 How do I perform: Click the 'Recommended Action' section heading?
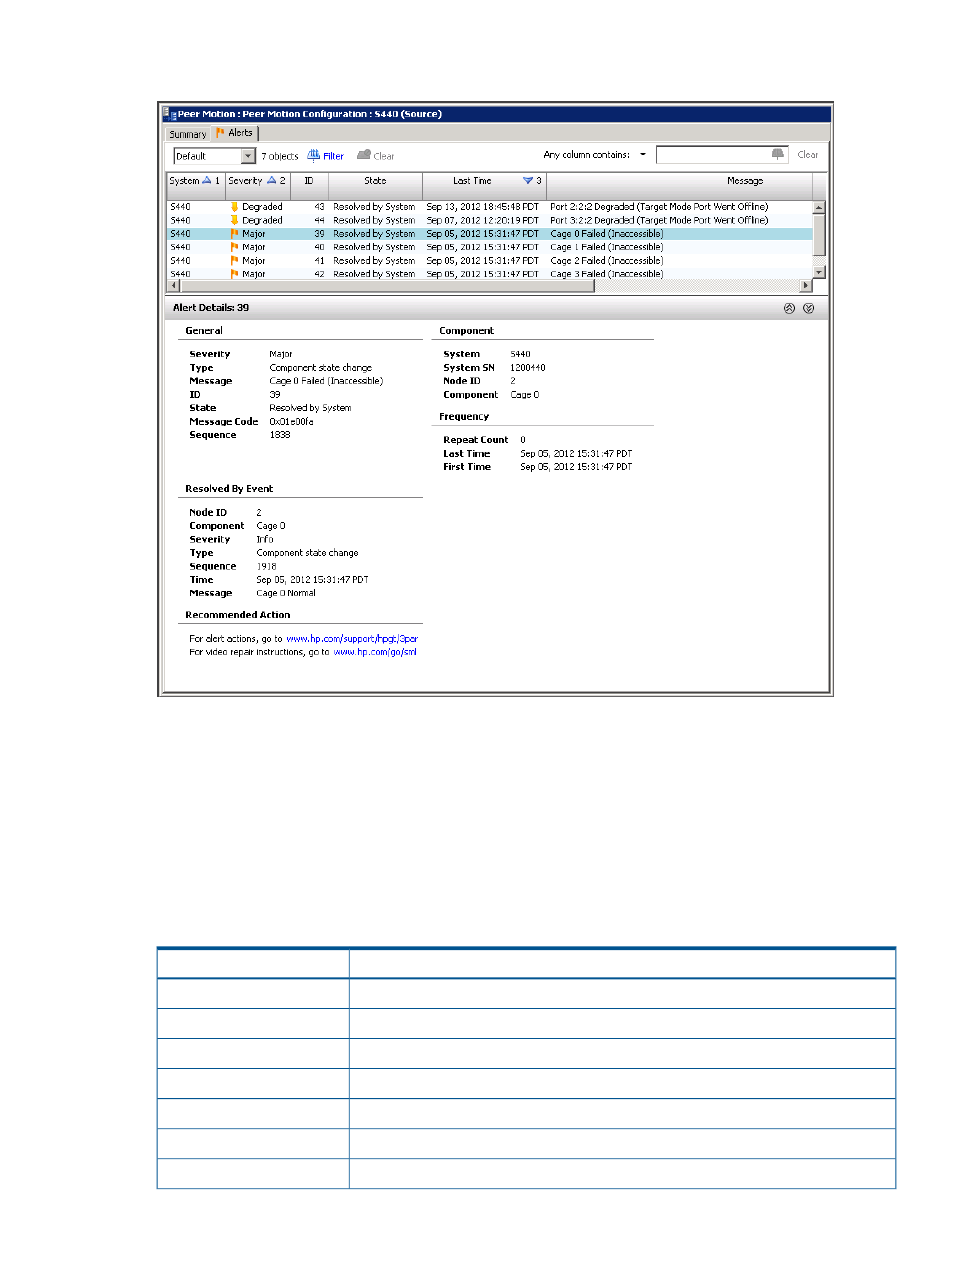pos(238,615)
